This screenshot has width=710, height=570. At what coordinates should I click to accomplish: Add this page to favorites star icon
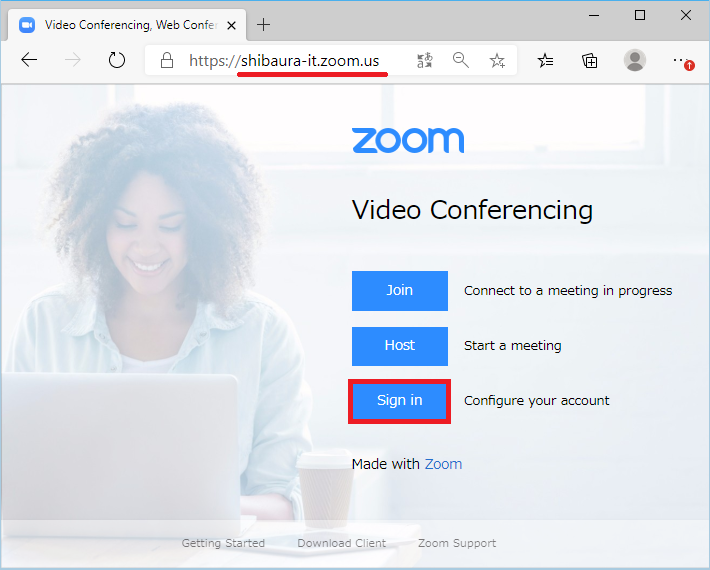tap(497, 60)
